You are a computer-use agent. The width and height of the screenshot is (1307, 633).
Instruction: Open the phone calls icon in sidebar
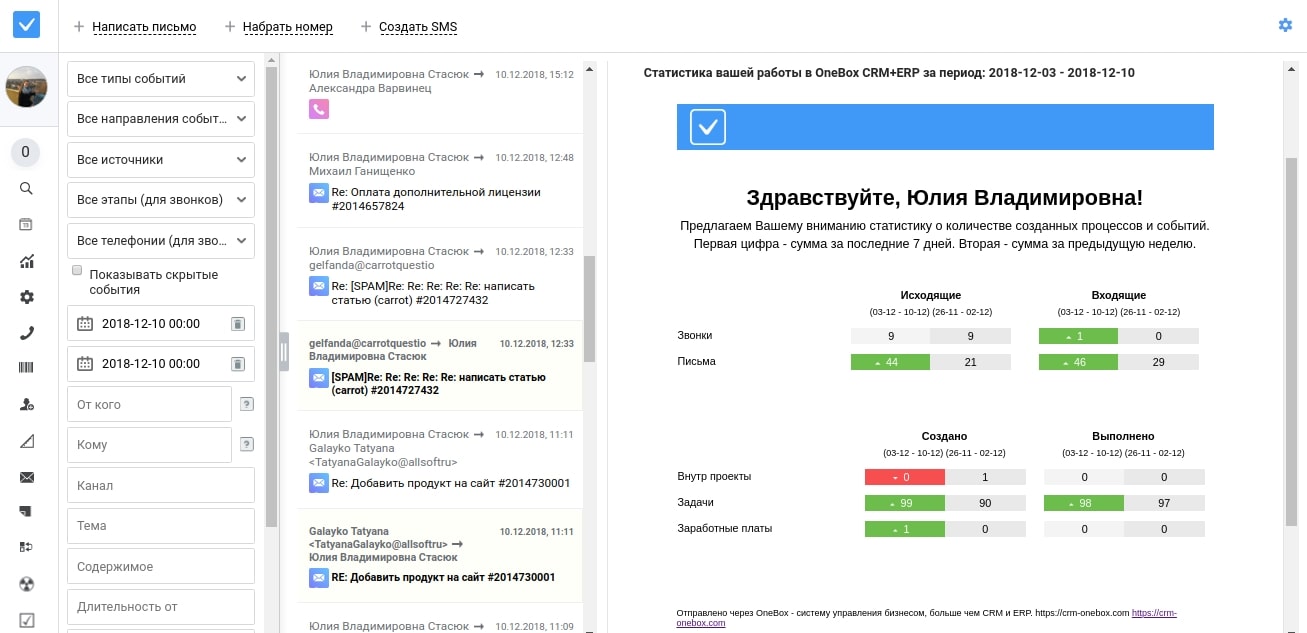(26, 333)
